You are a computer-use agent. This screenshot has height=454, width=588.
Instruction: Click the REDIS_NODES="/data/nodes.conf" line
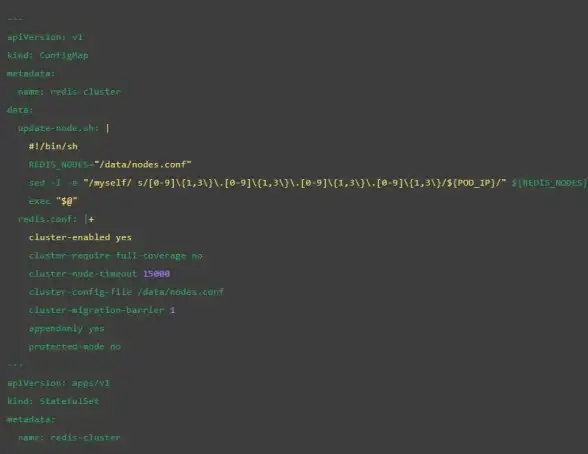click(x=110, y=164)
